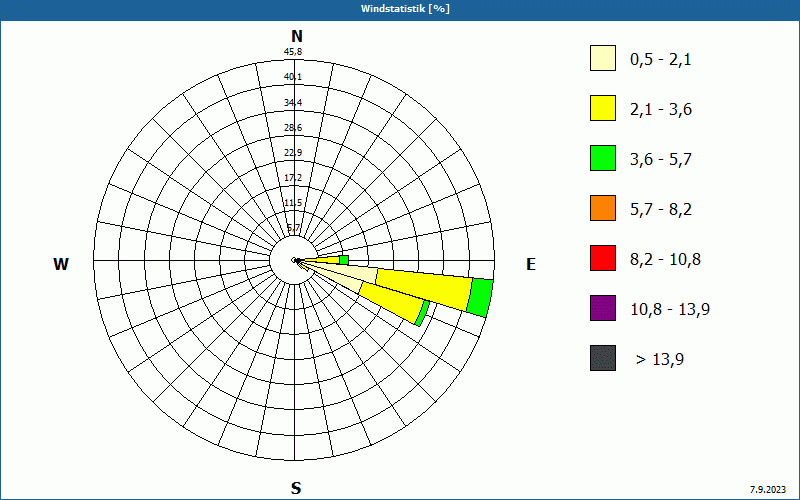This screenshot has height=500, width=800.
Task: Click the N compass label
Action: [296, 36]
